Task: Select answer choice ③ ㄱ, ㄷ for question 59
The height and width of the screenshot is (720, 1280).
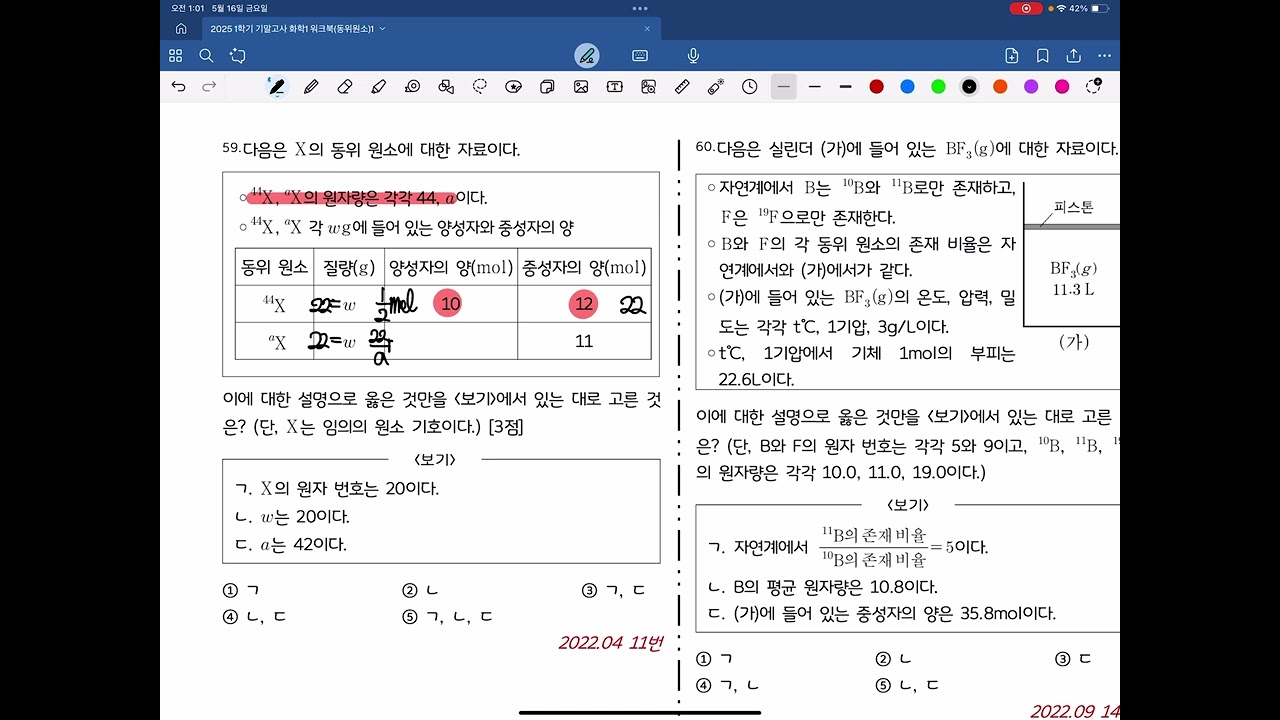Action: click(614, 591)
